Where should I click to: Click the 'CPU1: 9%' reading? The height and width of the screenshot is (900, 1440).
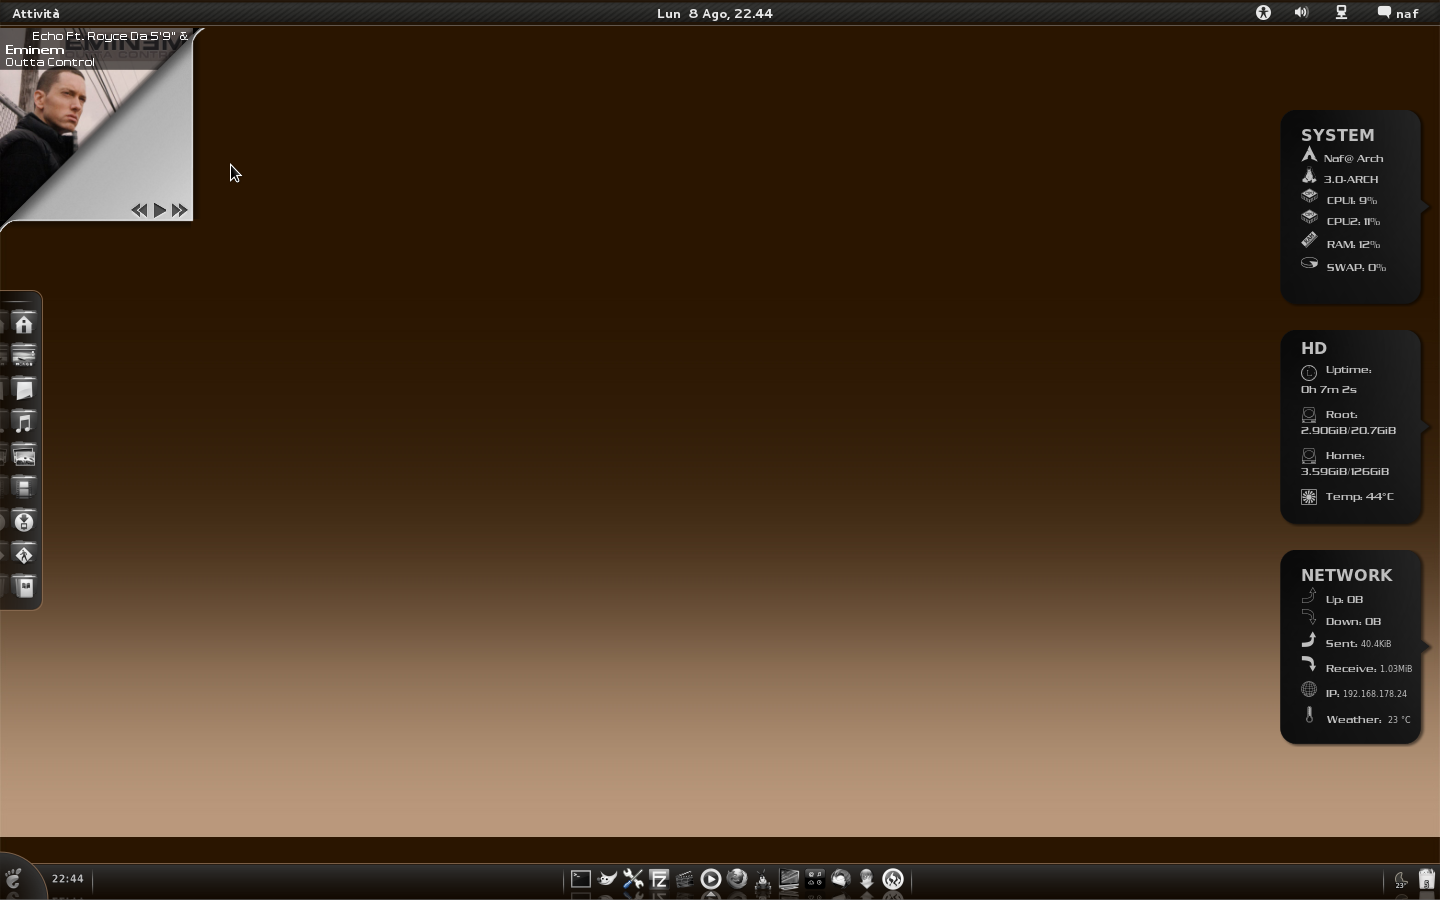click(x=1352, y=200)
